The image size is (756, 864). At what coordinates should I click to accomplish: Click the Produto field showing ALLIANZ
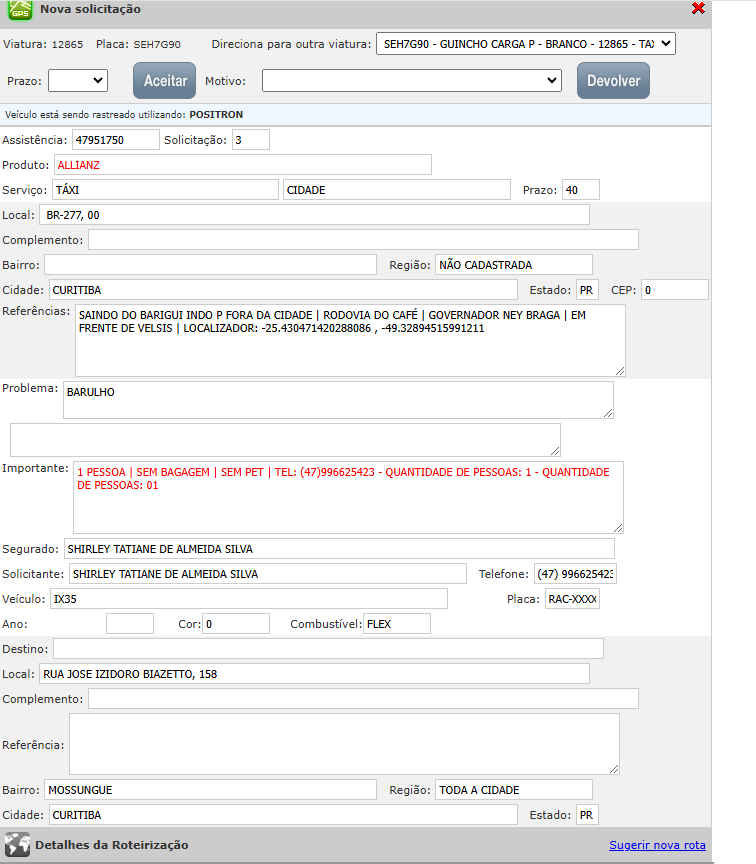[242, 165]
